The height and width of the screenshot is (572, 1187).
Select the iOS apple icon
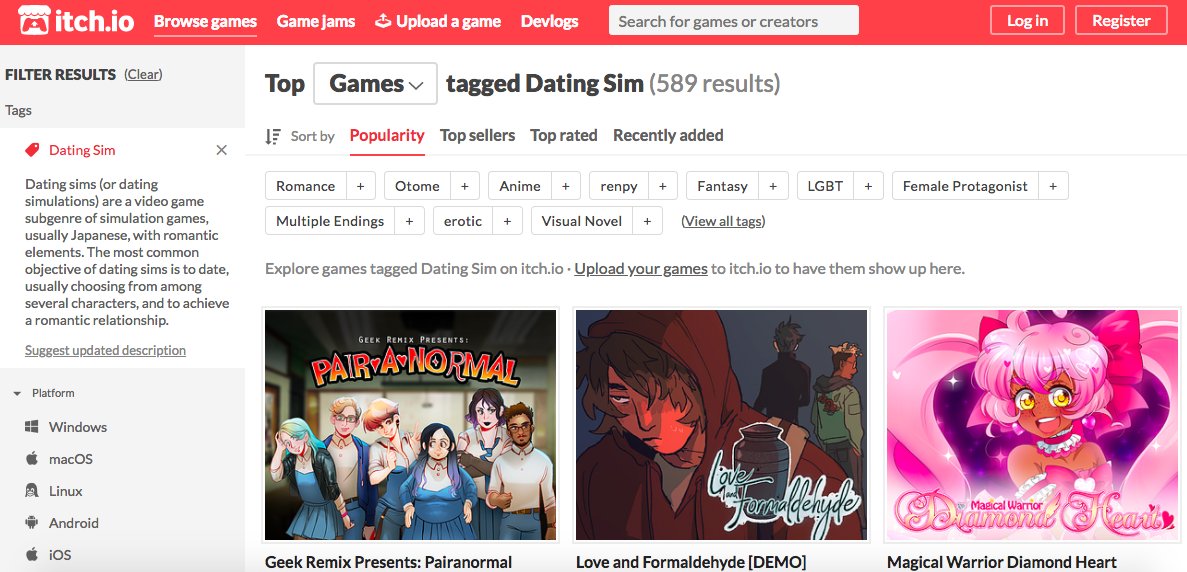(32, 554)
